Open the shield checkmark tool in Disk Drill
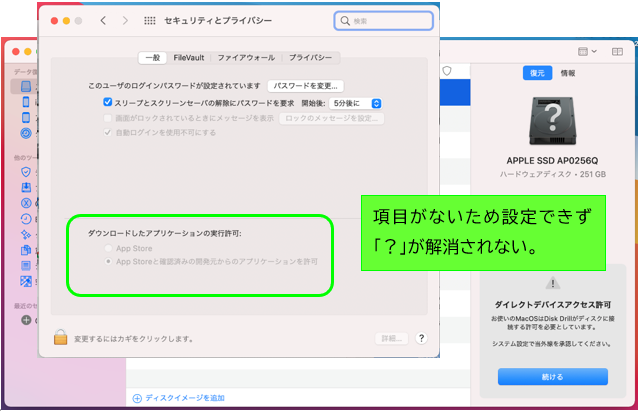 point(26,172)
